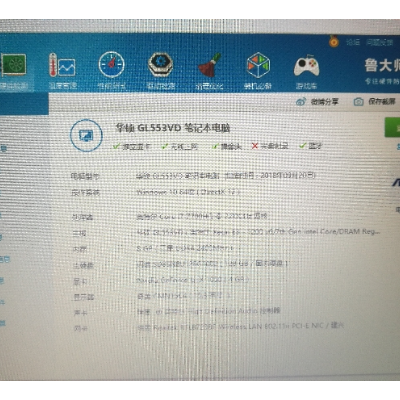The width and height of the screenshot is (400, 400).
Task: Click the red X feature status item
Action: (270, 146)
